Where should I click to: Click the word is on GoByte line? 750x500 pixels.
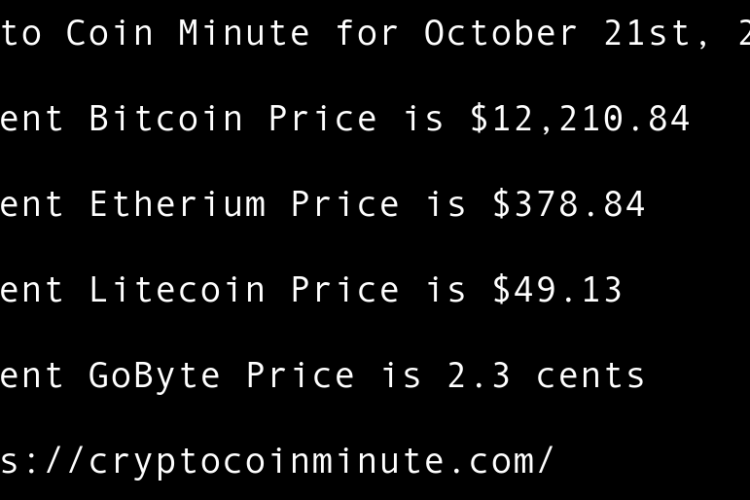pos(401,376)
